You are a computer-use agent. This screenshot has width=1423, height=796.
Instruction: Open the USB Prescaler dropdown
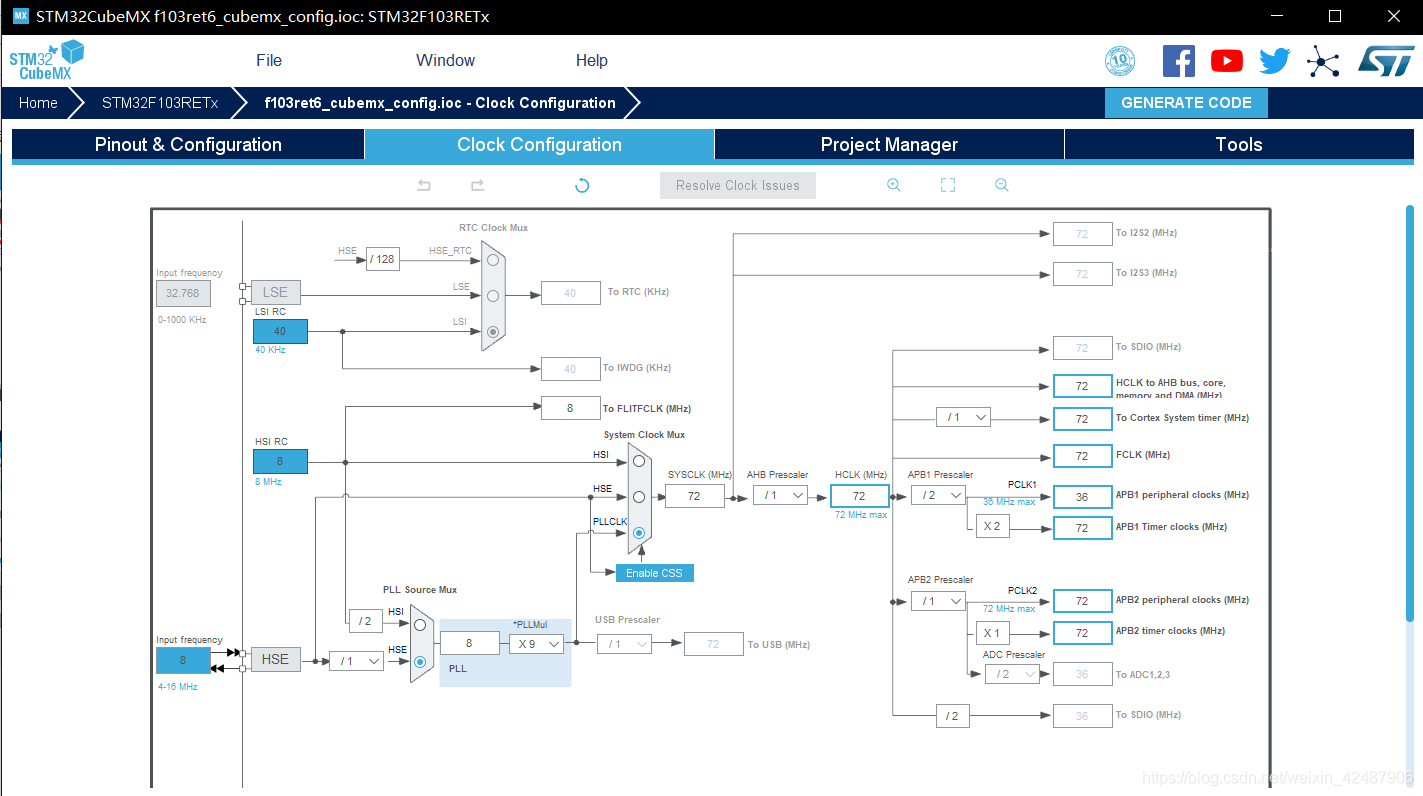pos(624,644)
